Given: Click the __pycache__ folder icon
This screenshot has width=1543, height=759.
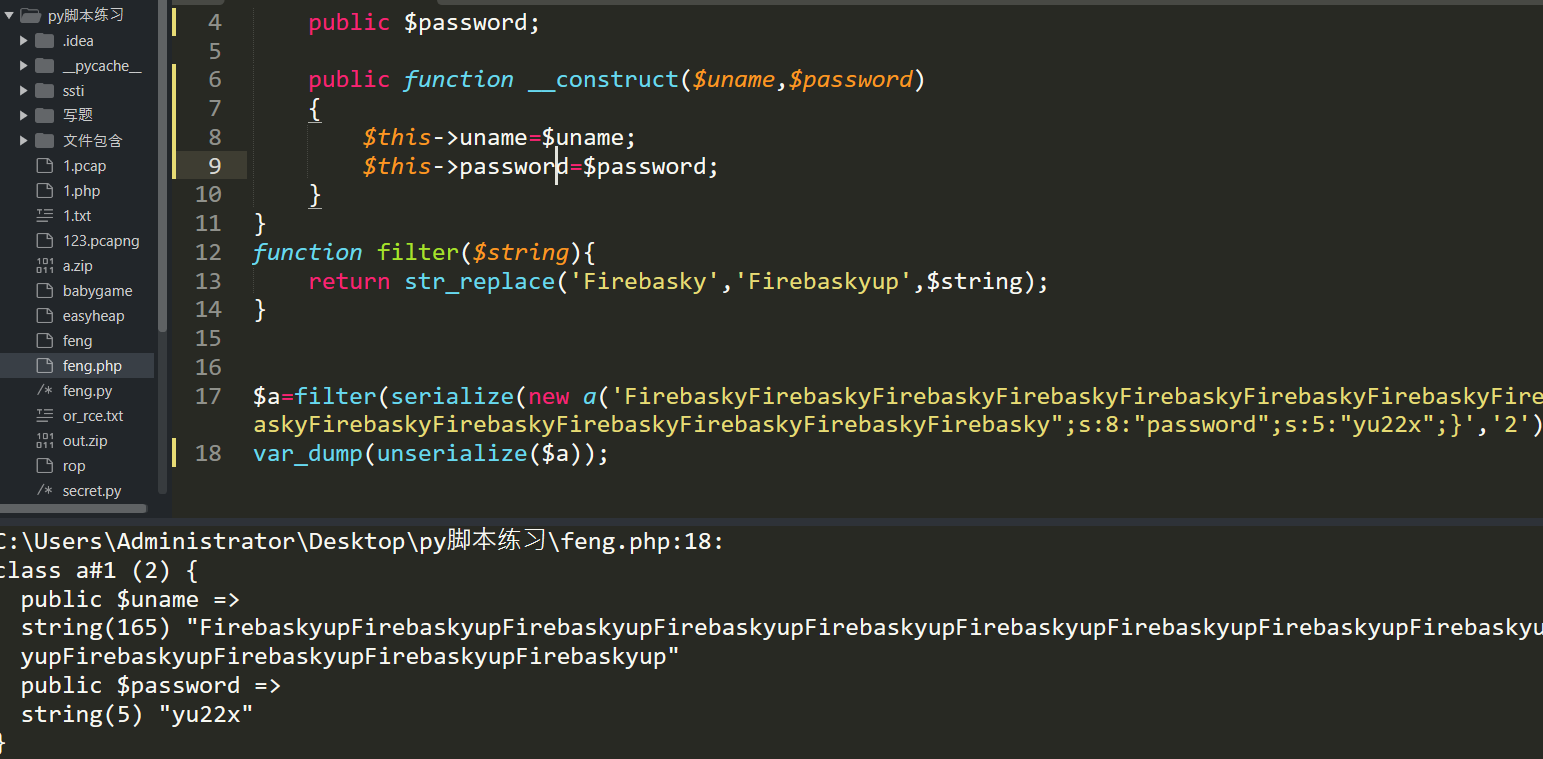Looking at the screenshot, I should click(44, 66).
